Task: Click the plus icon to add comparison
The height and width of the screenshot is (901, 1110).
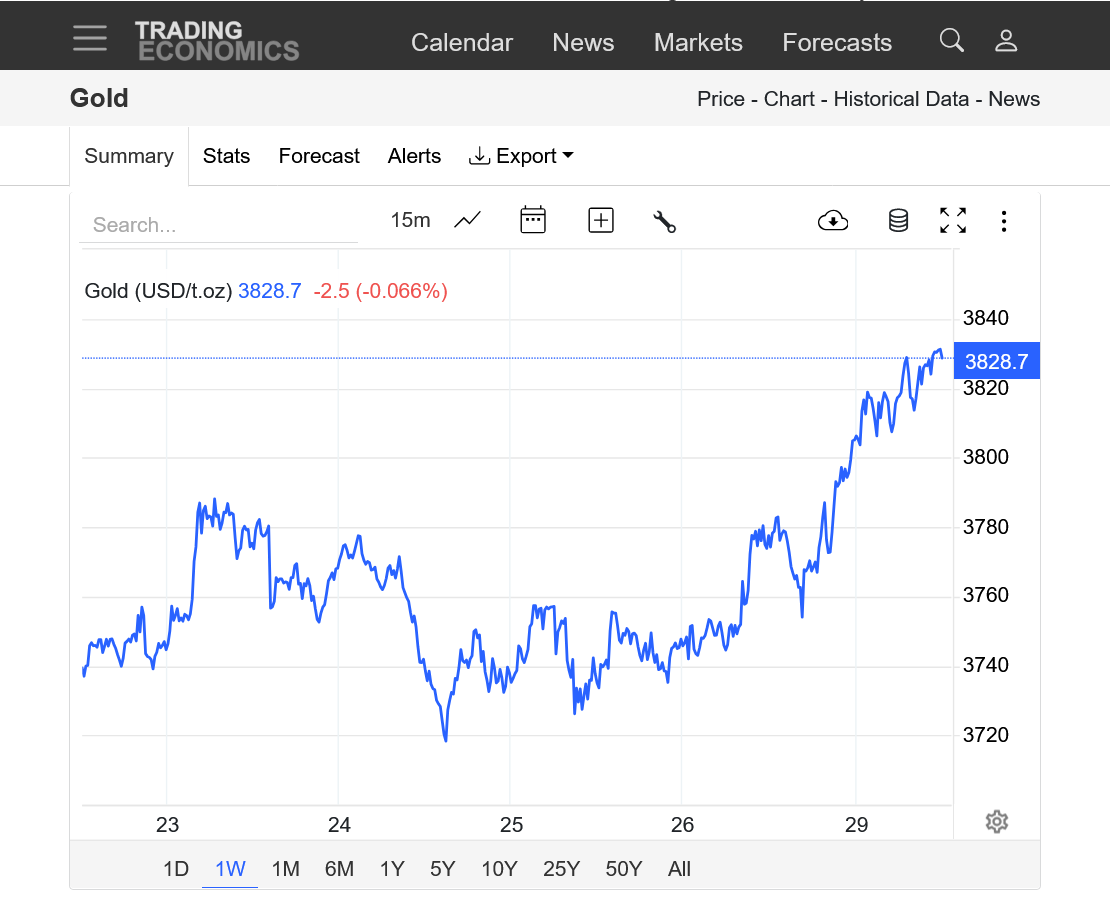Action: click(601, 220)
